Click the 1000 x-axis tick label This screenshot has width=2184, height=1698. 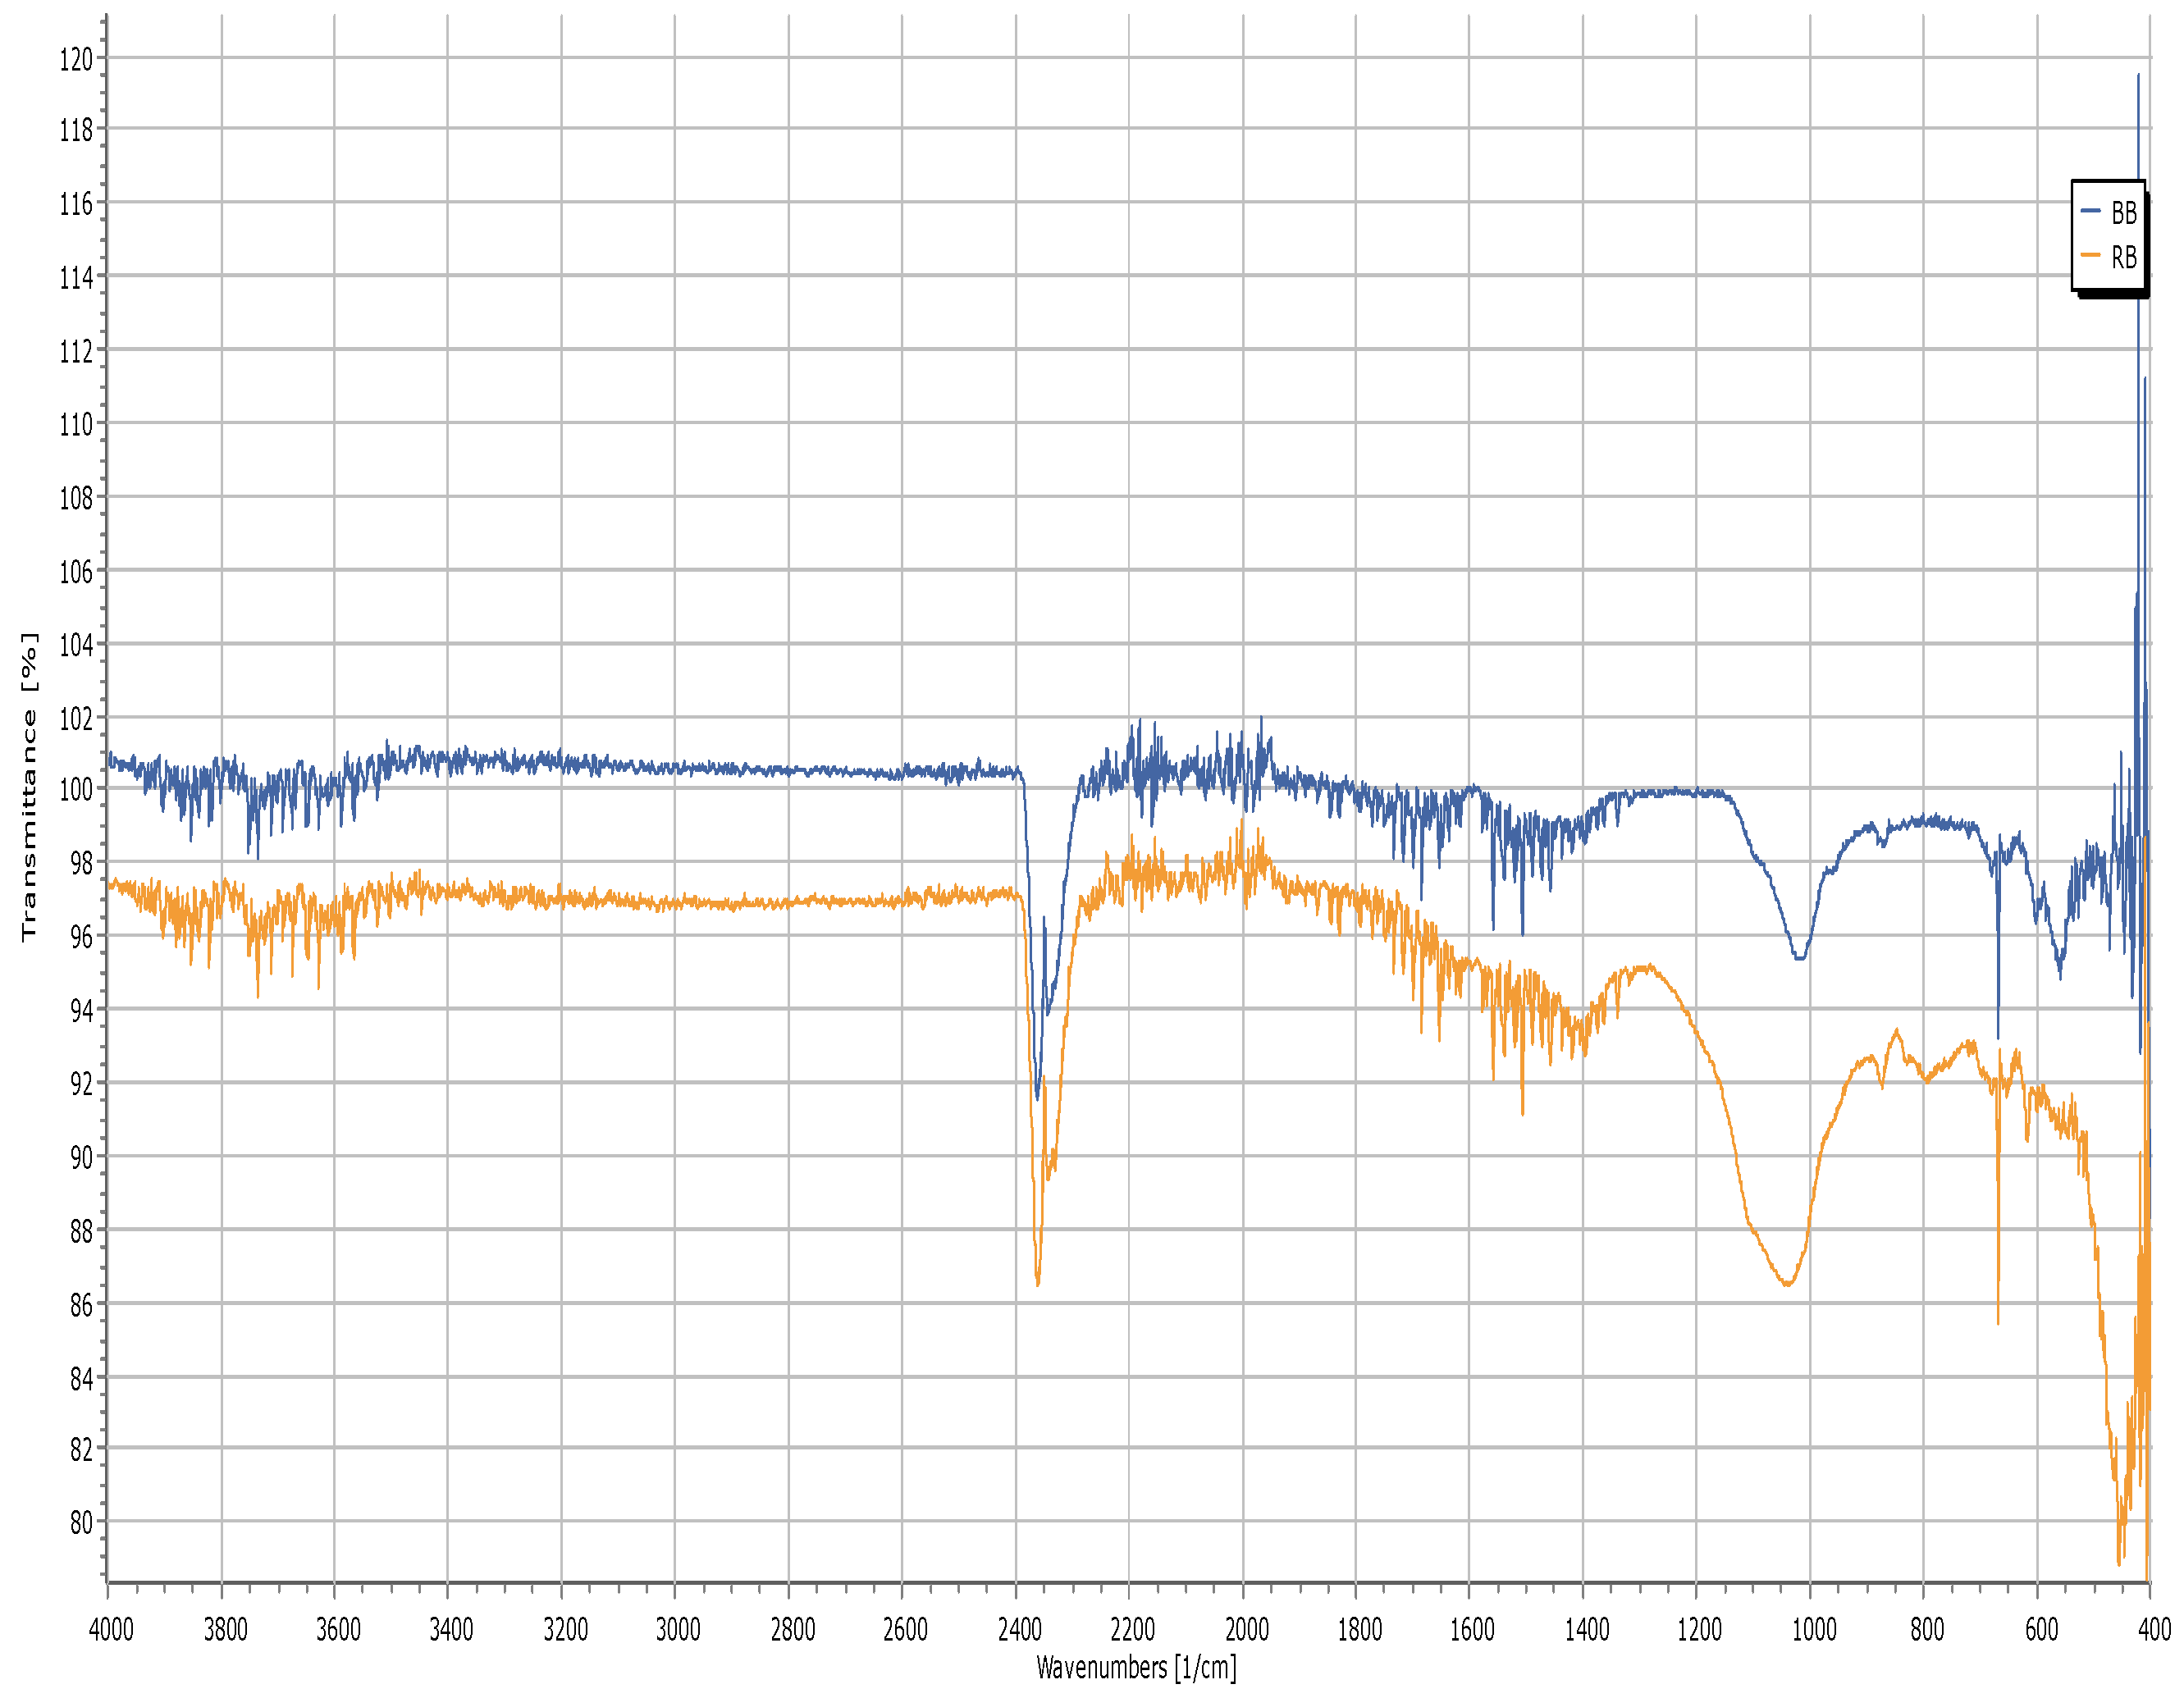point(1813,1631)
